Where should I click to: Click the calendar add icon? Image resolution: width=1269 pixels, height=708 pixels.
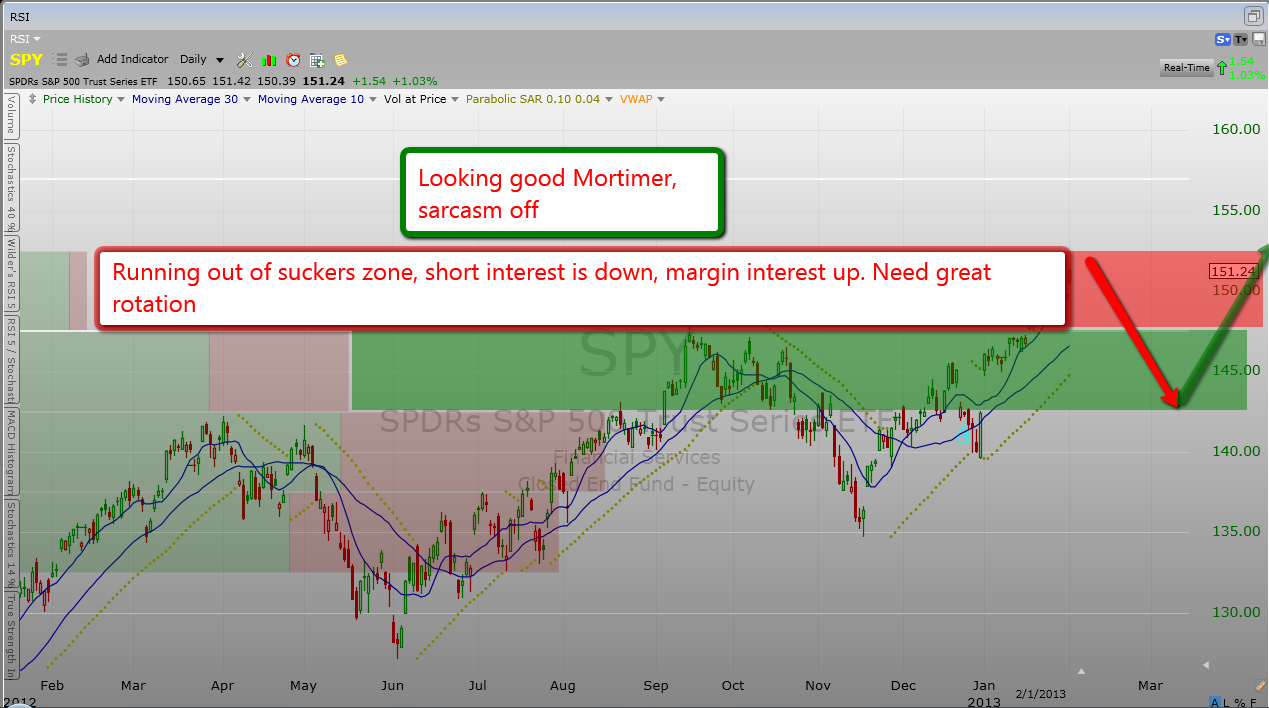[x=317, y=60]
